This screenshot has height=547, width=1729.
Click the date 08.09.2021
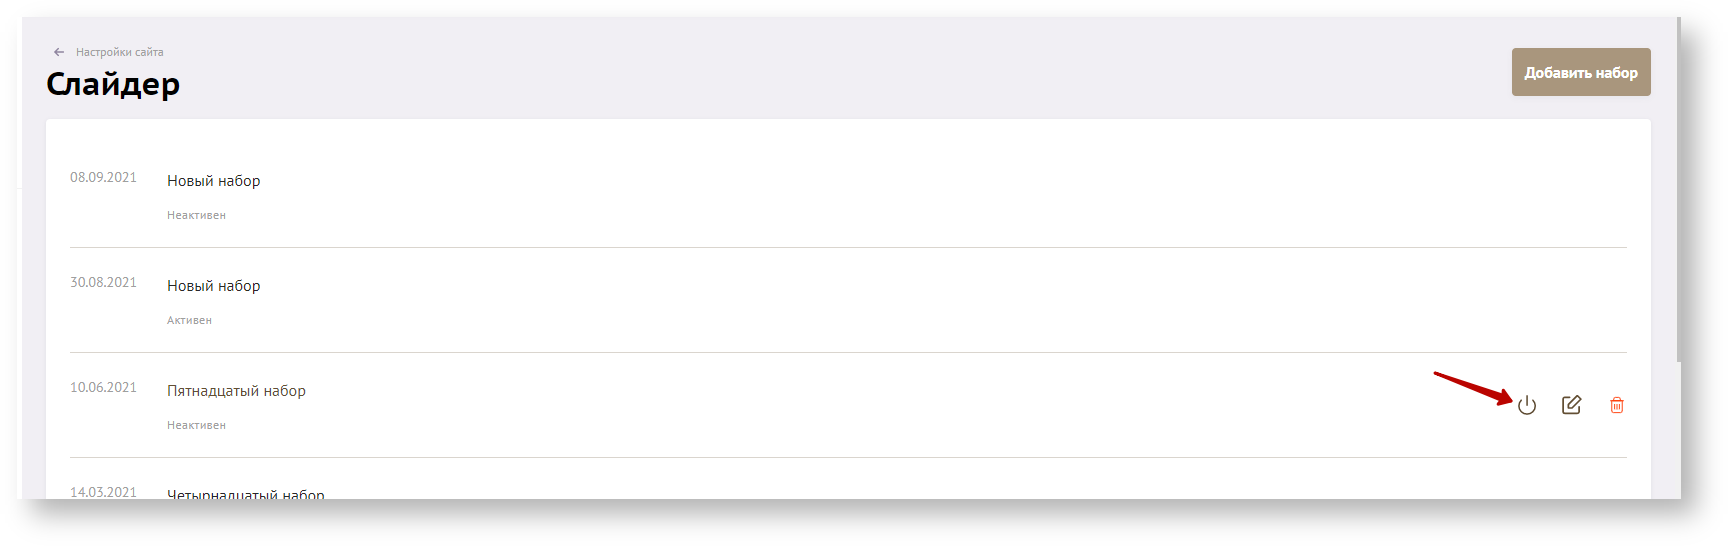[x=103, y=177]
